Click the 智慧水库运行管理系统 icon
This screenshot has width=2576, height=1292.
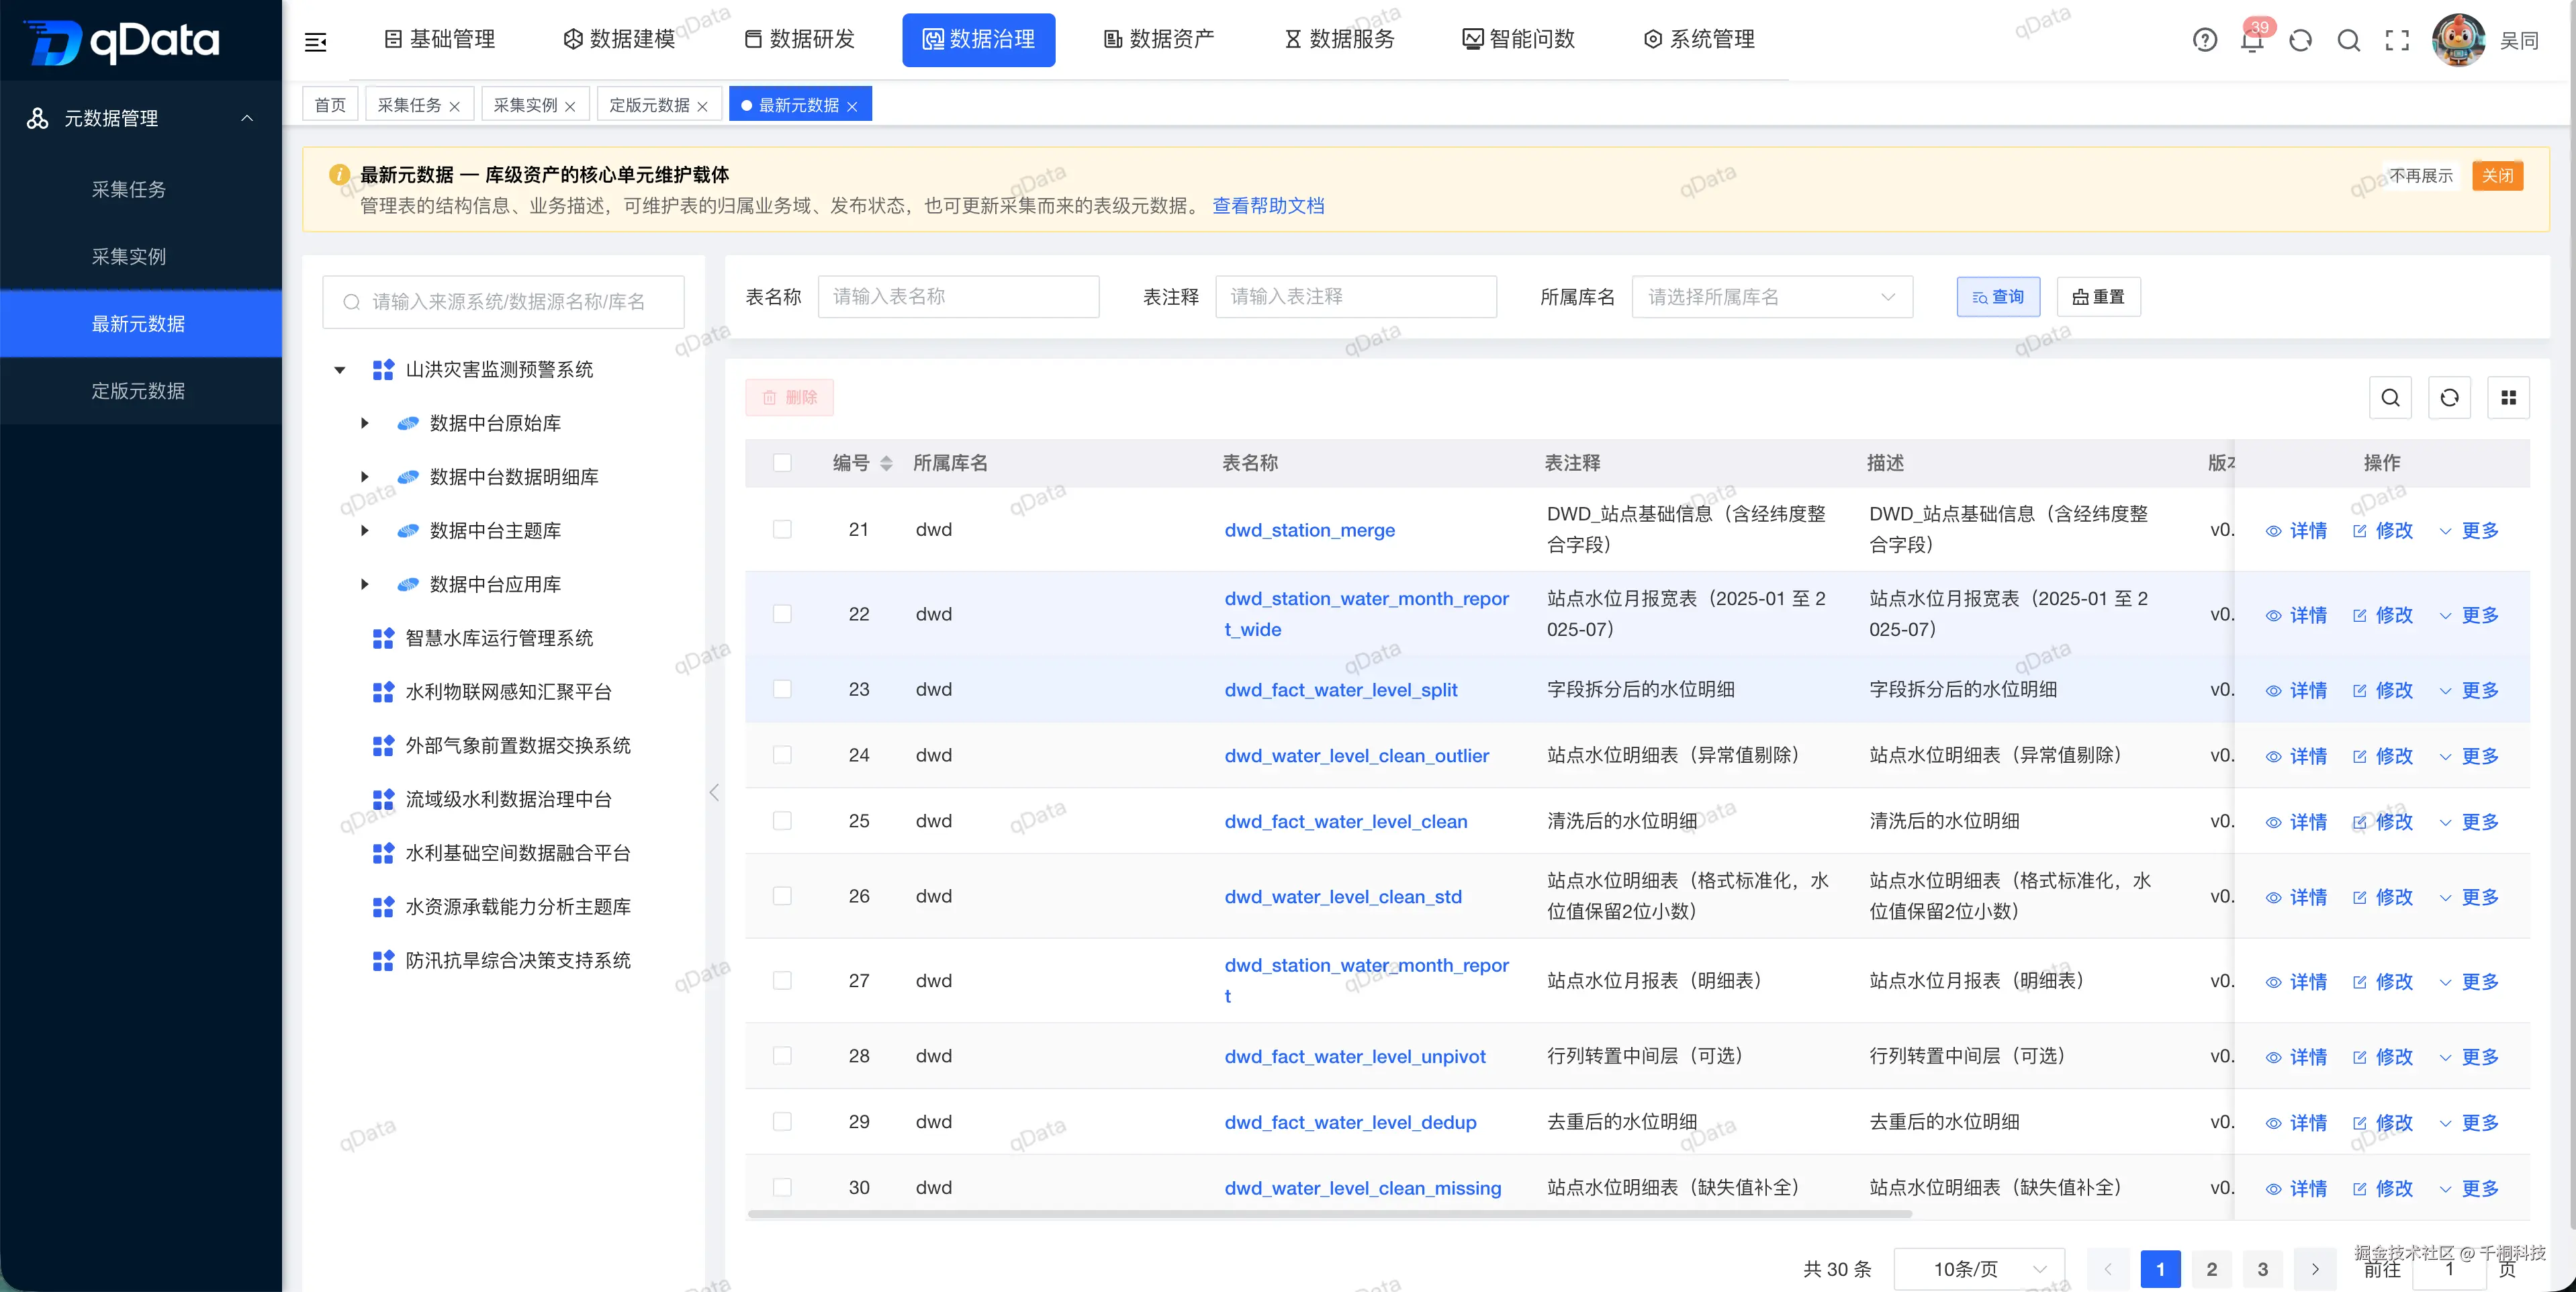pos(383,638)
